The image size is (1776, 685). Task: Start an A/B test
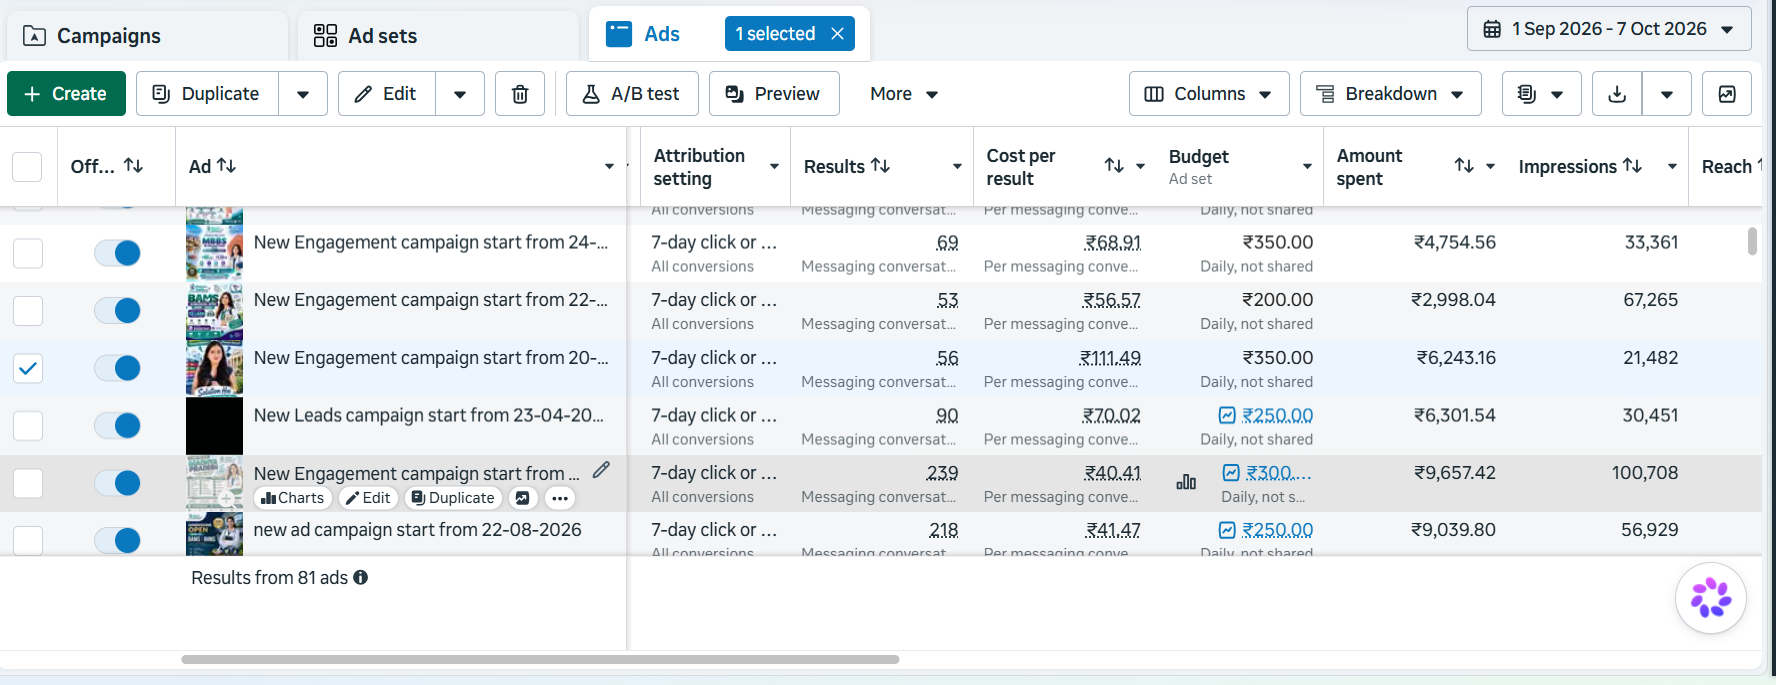click(x=632, y=94)
